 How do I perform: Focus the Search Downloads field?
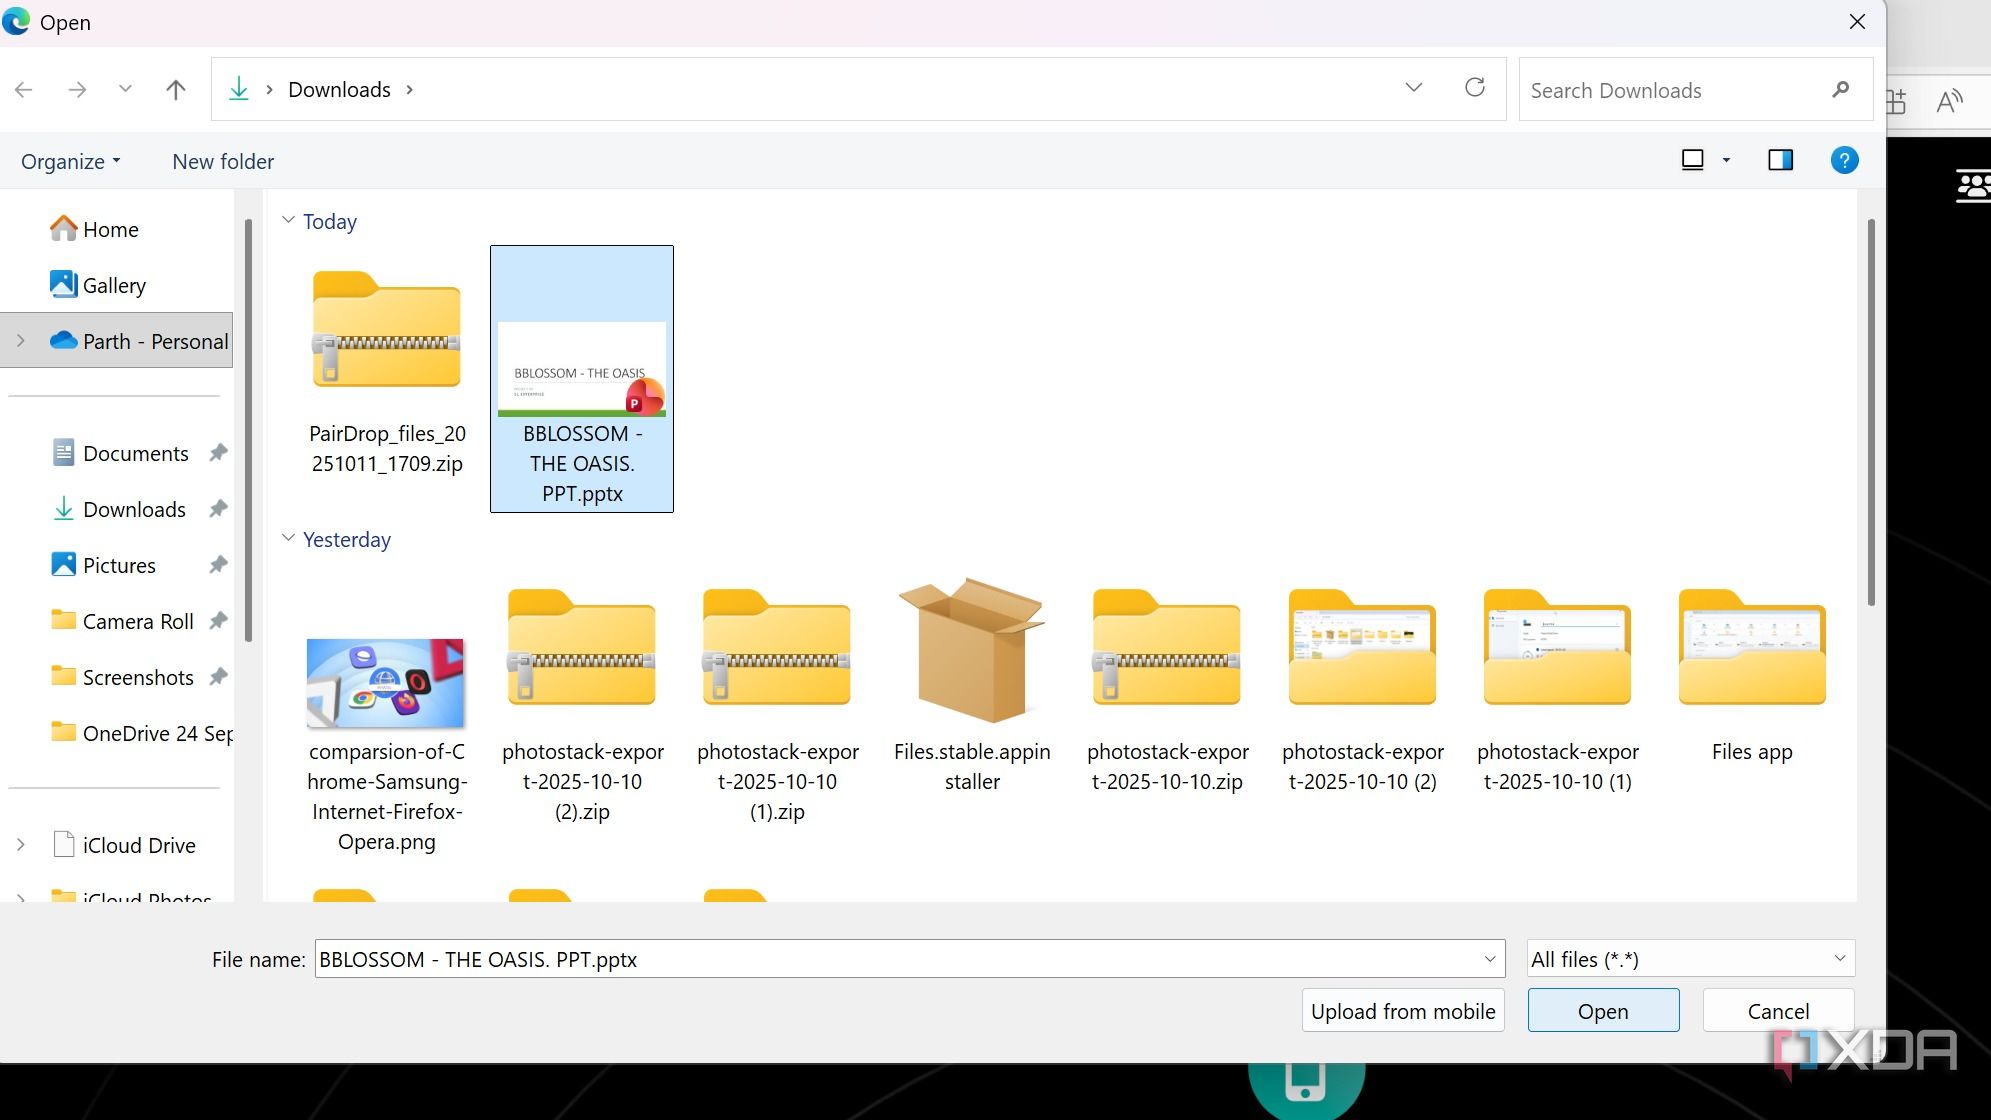[1695, 90]
